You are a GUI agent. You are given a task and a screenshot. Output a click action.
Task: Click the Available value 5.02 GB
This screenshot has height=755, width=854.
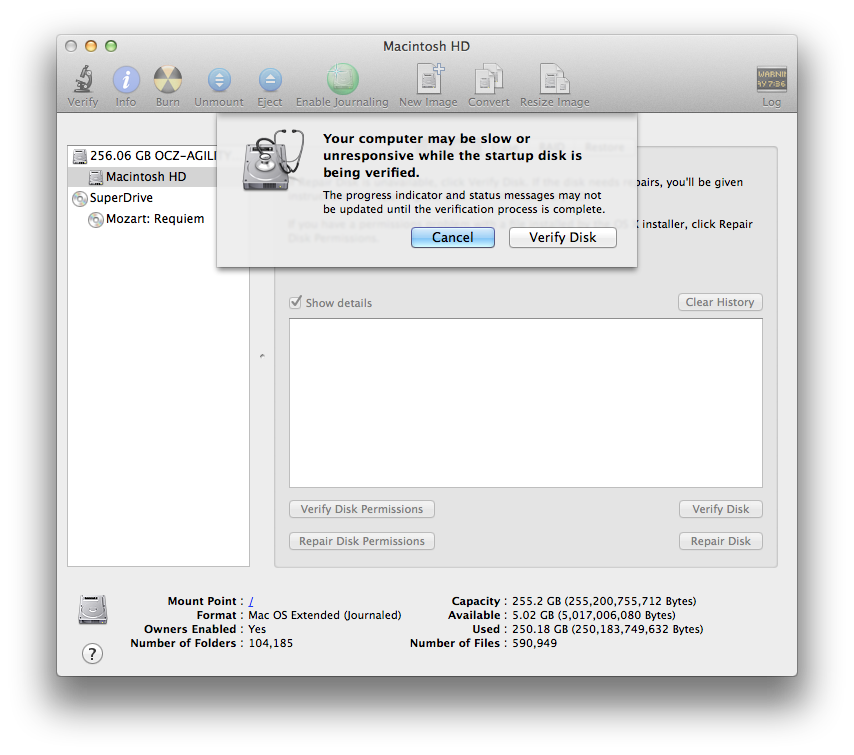594,615
